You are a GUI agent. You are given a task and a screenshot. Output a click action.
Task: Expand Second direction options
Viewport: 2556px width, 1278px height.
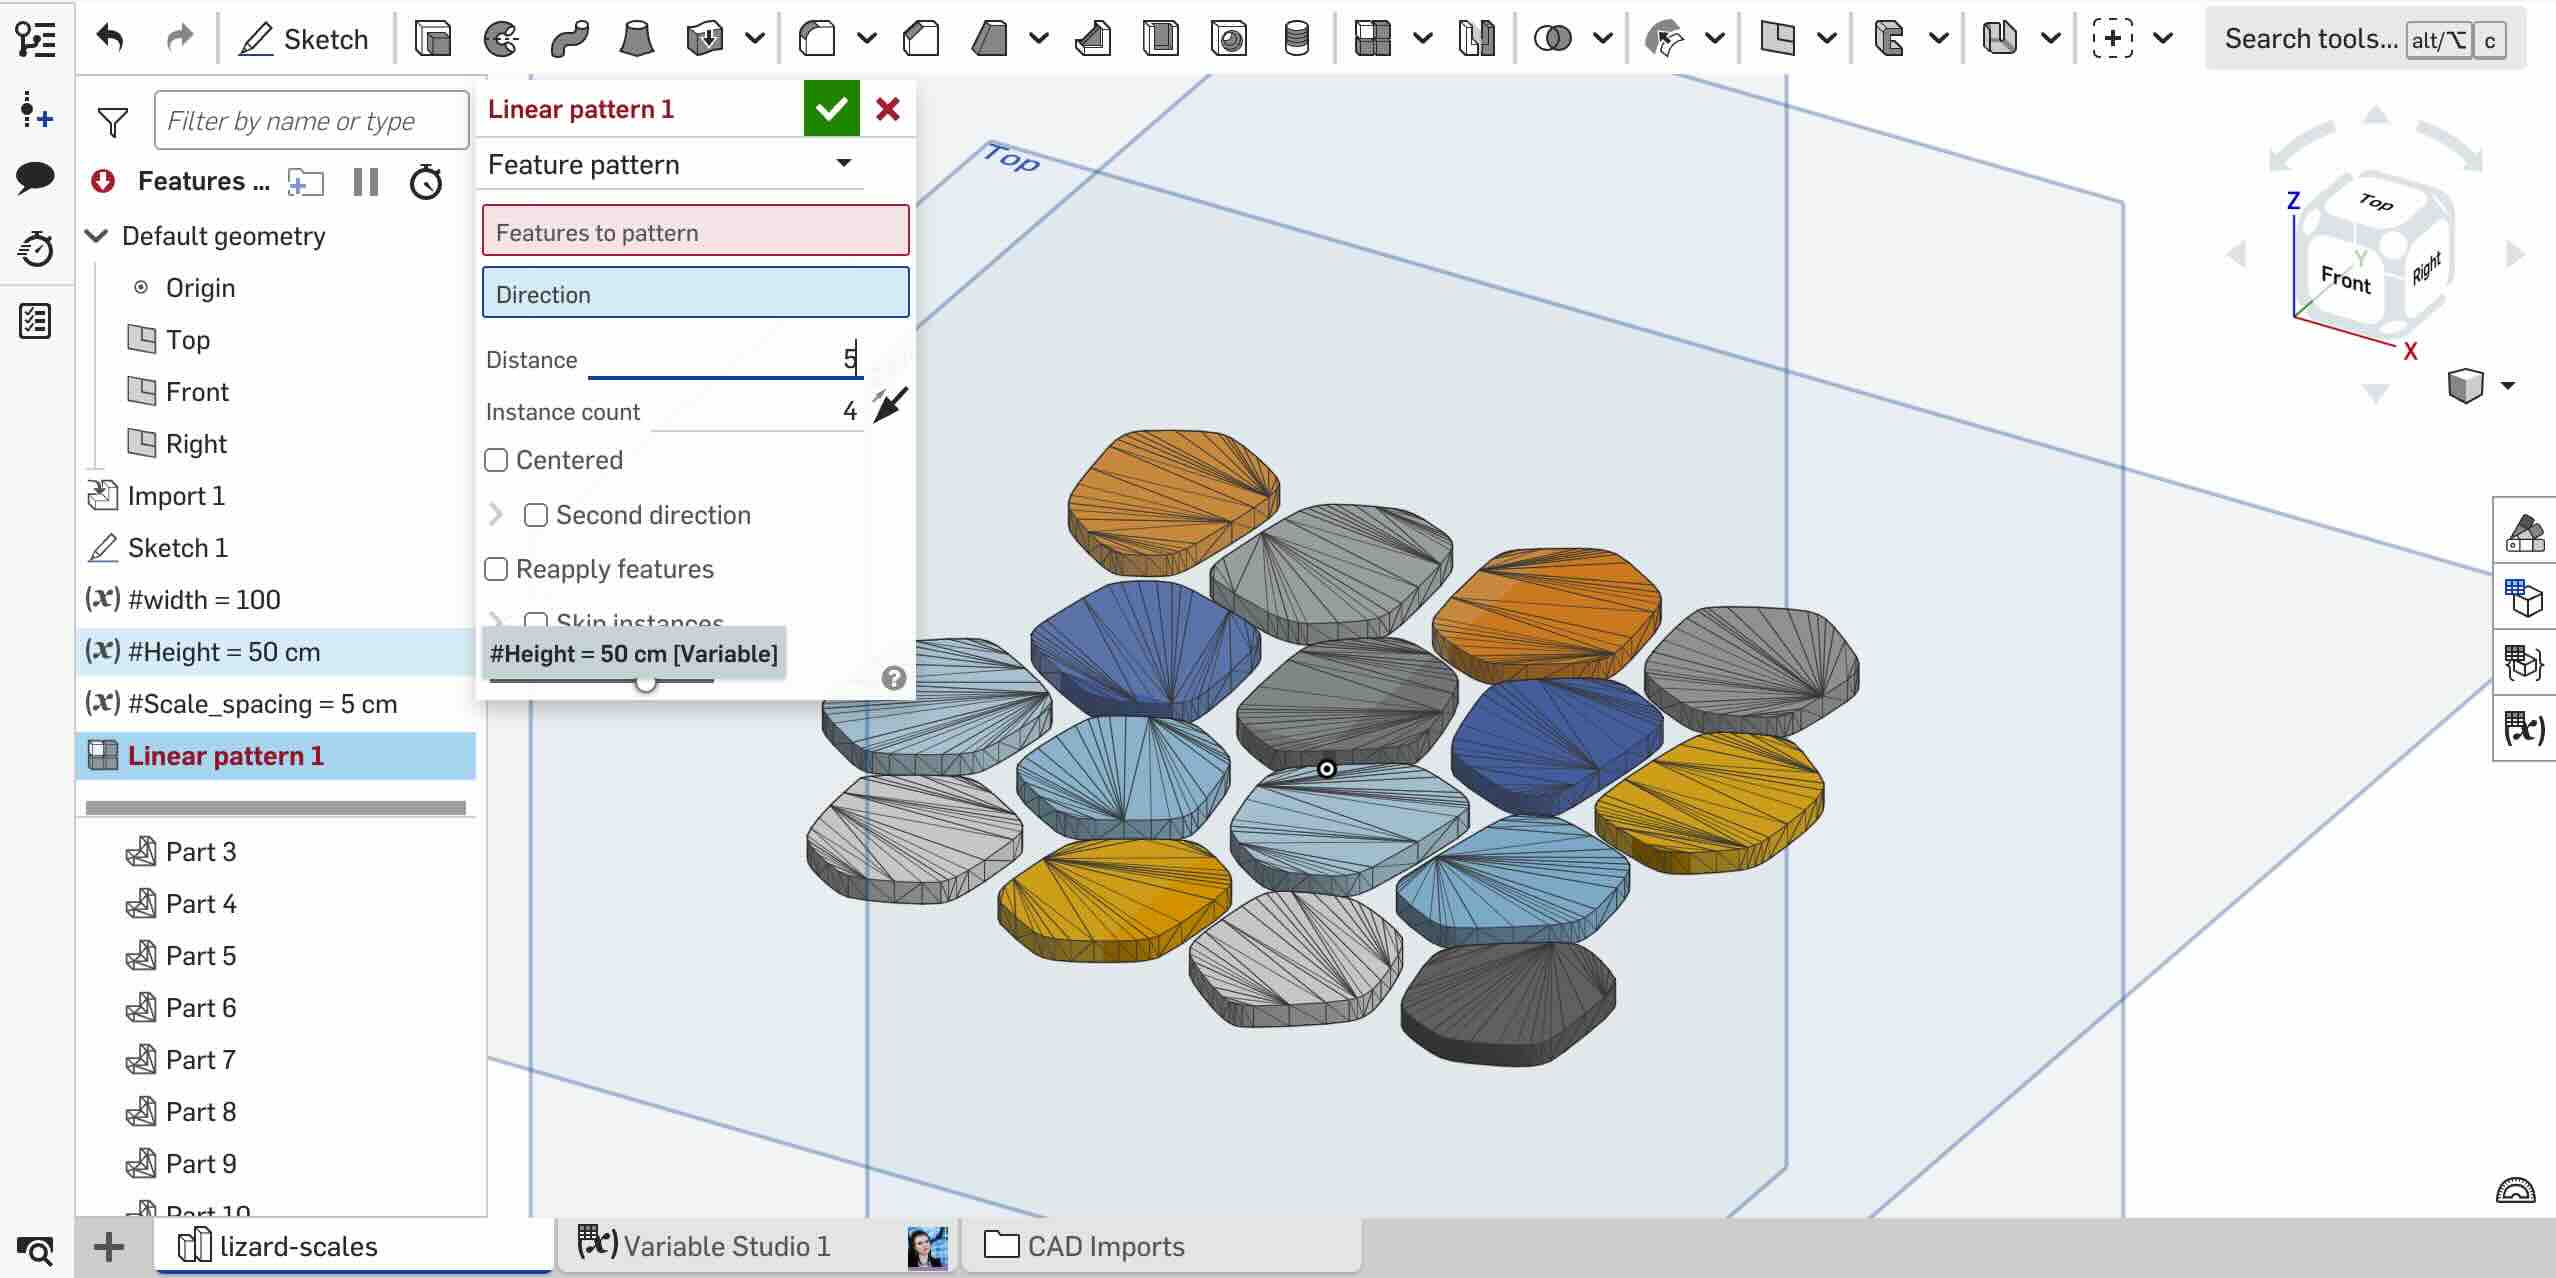[x=496, y=515]
